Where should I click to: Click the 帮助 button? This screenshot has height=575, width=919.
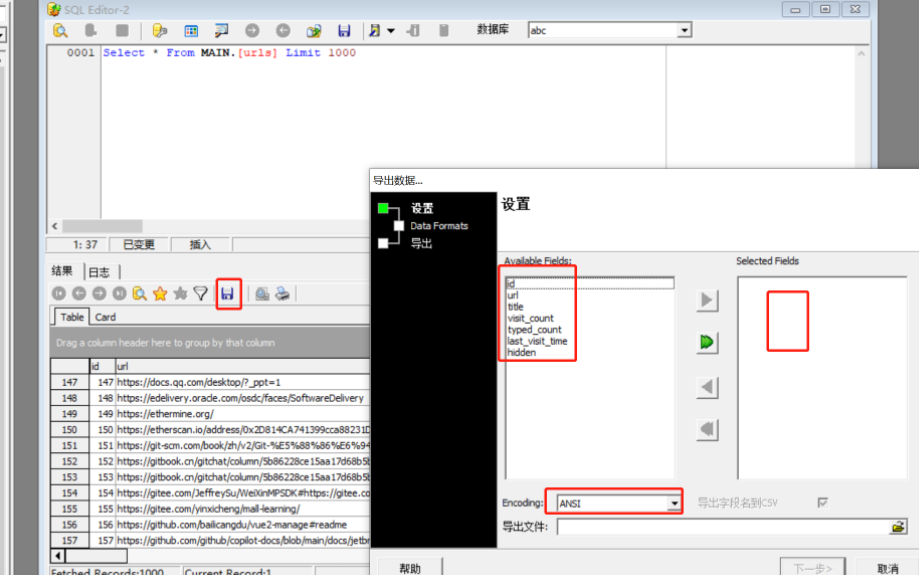[x=410, y=567]
